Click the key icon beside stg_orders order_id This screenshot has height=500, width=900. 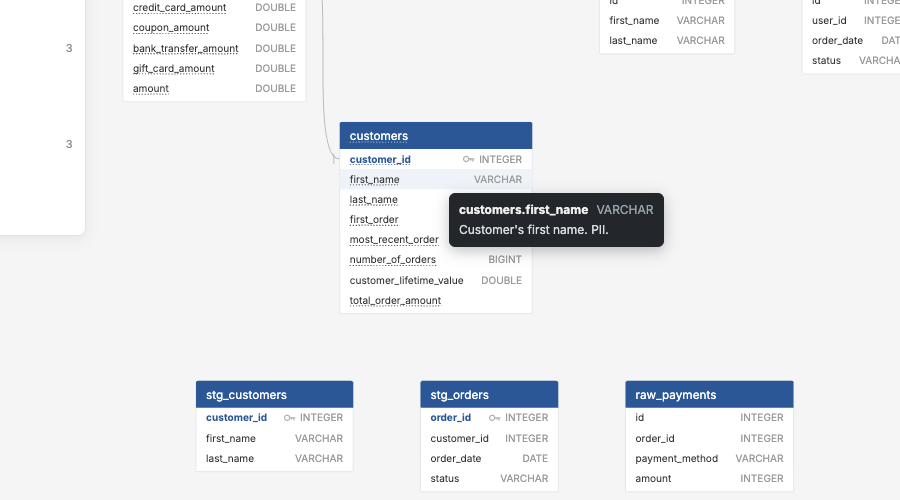494,418
